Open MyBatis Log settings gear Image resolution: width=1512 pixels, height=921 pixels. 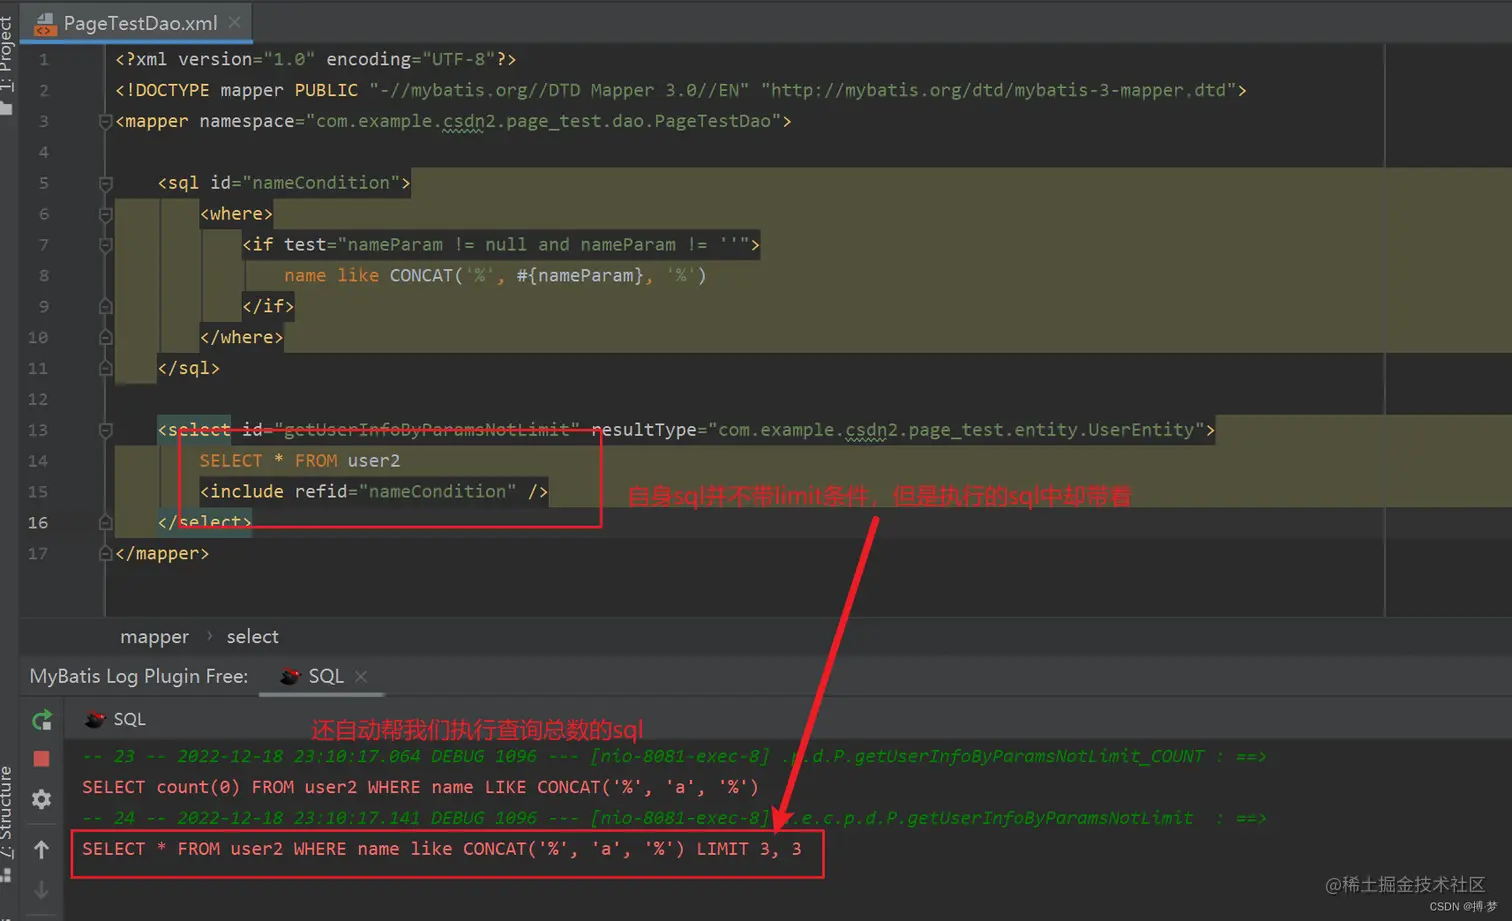click(x=41, y=799)
